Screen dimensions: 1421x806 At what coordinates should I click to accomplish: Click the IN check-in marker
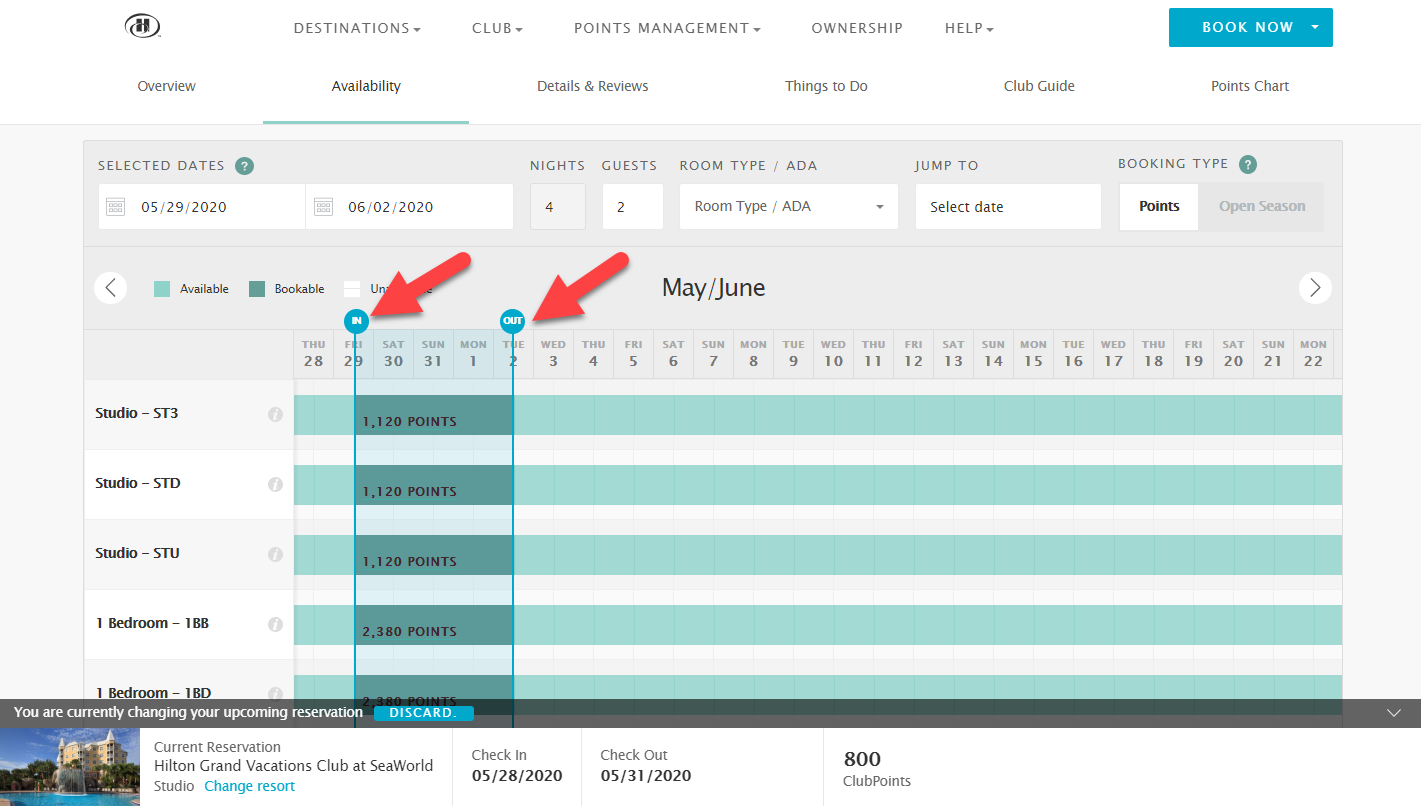(356, 321)
